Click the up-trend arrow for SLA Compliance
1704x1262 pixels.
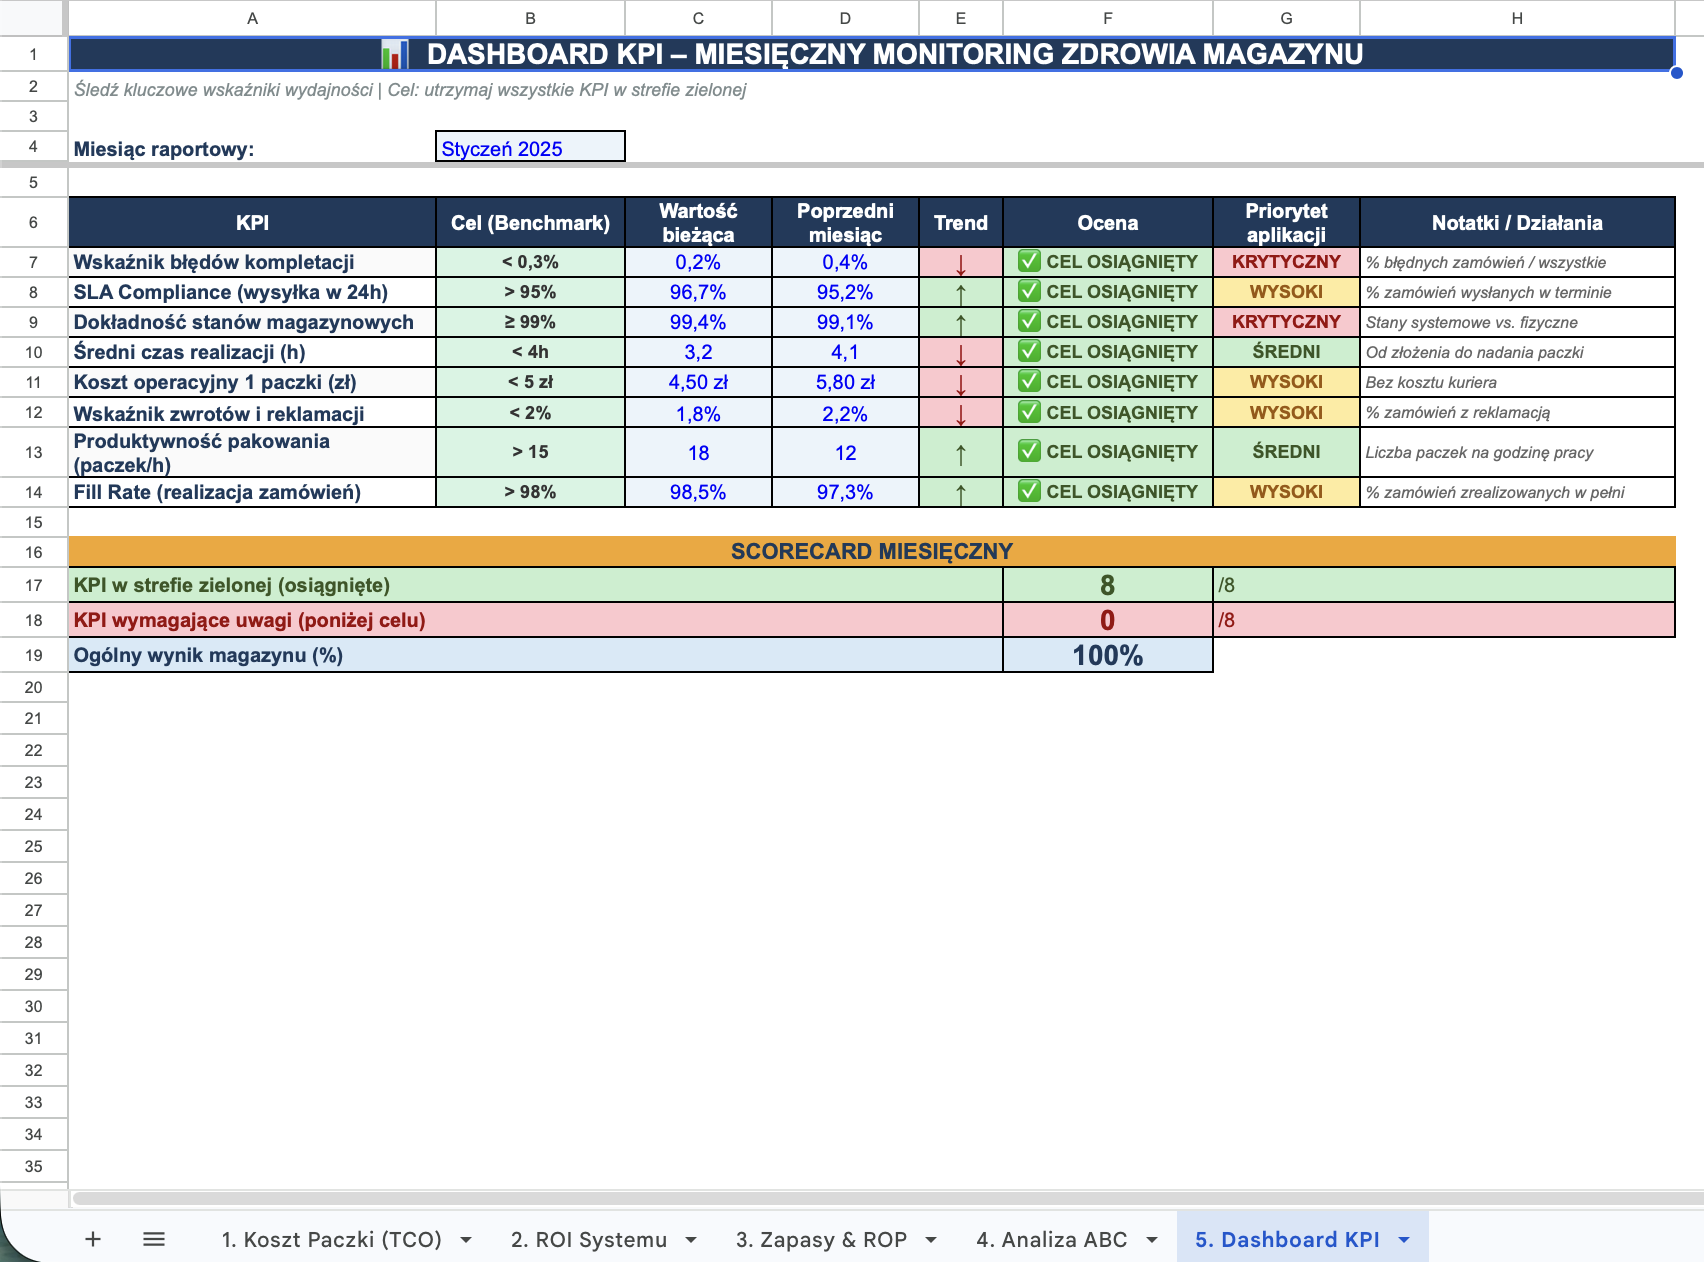pyautogui.click(x=960, y=292)
